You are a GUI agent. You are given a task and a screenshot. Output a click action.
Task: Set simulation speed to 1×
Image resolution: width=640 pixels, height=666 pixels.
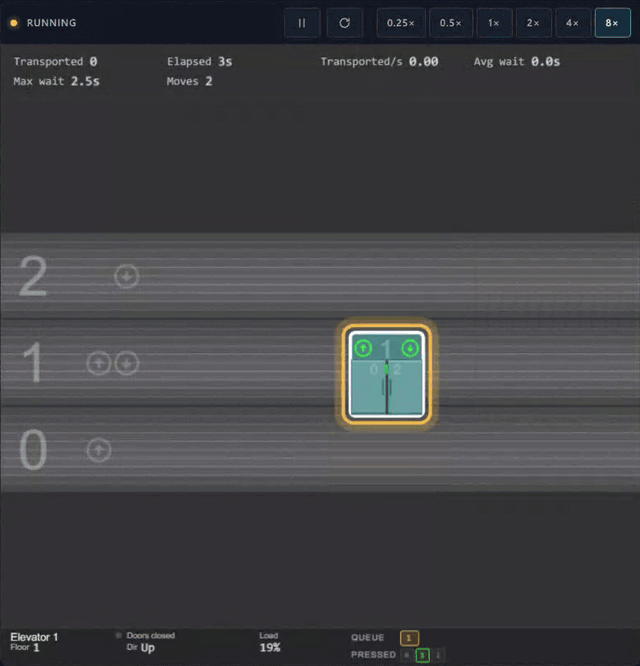(x=494, y=23)
